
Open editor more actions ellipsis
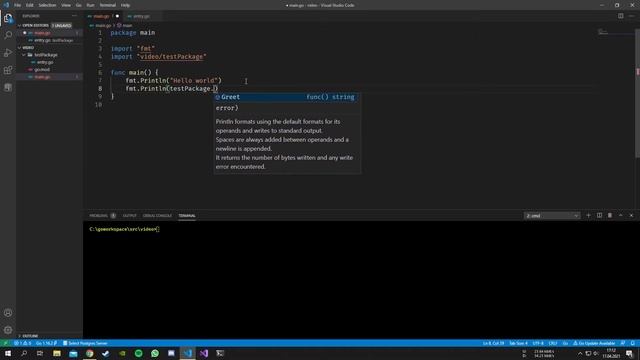(631, 16)
